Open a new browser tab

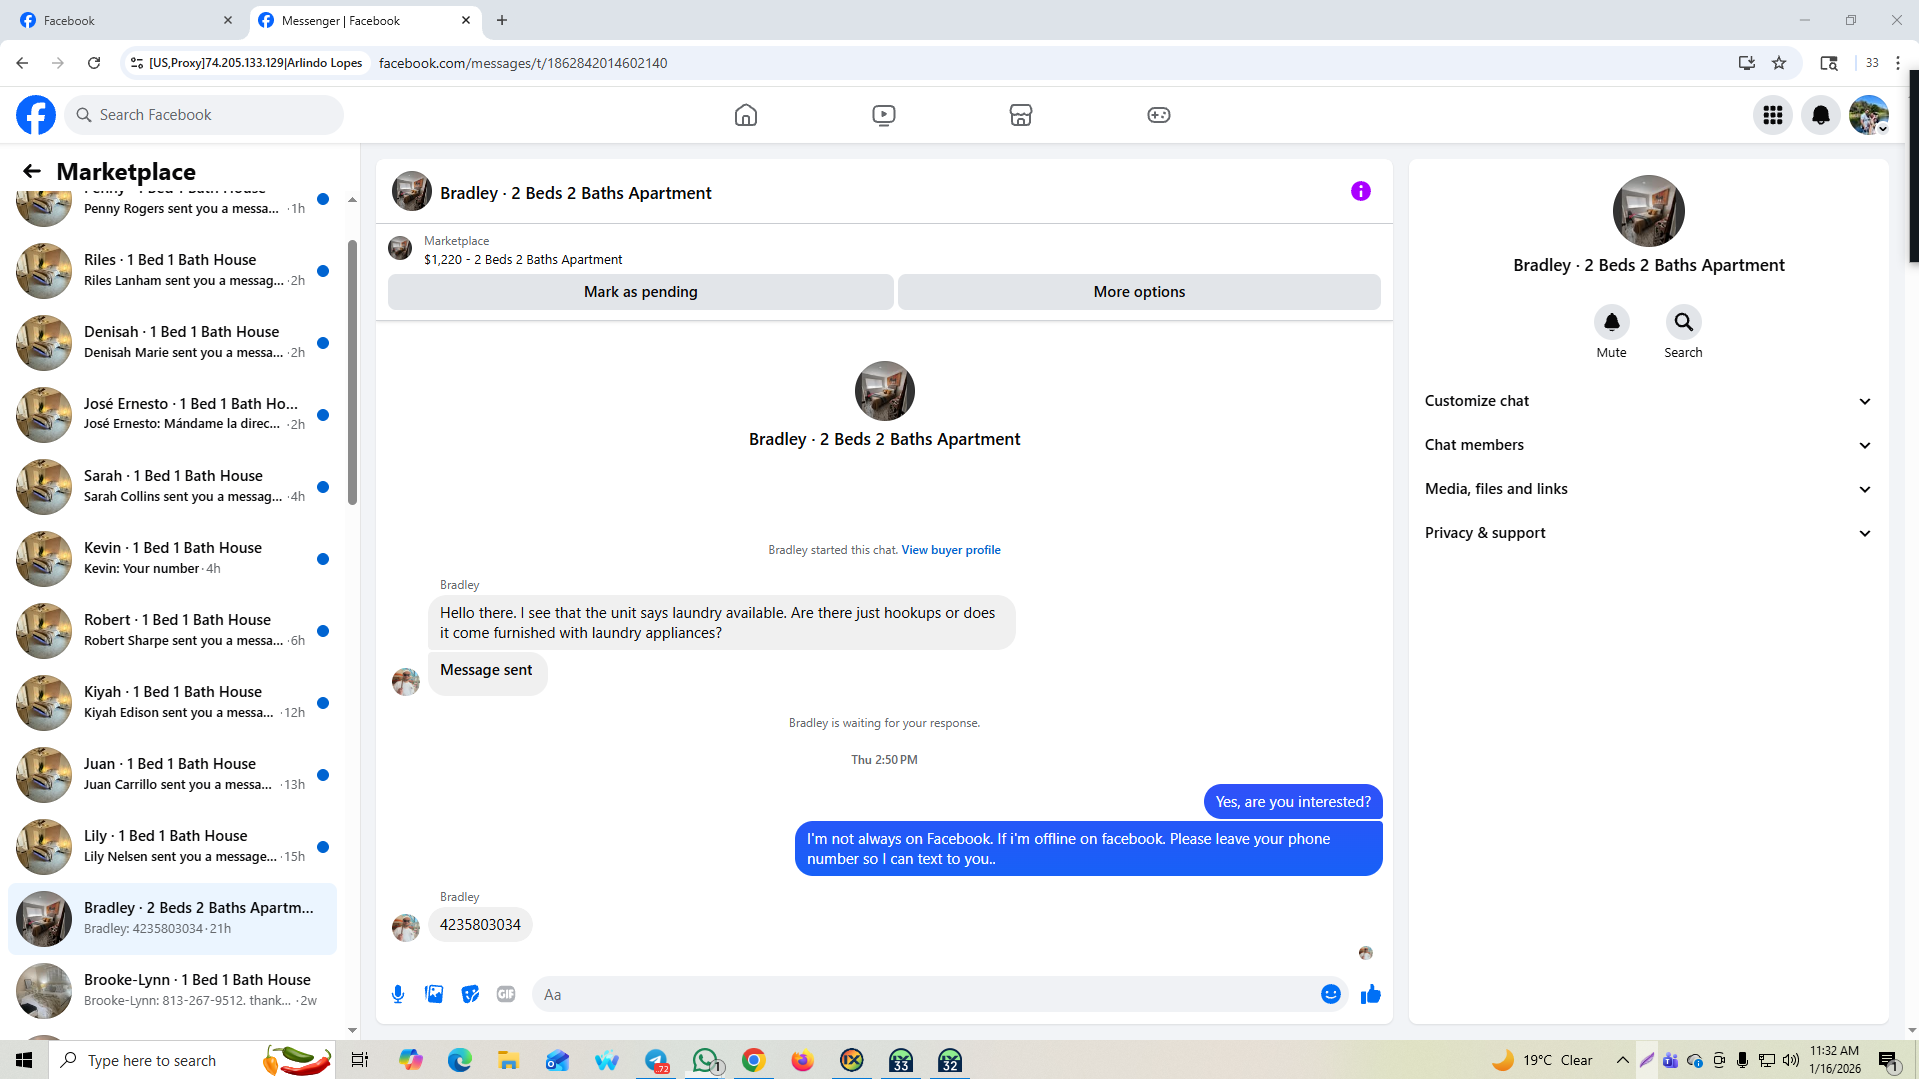pos(502,20)
